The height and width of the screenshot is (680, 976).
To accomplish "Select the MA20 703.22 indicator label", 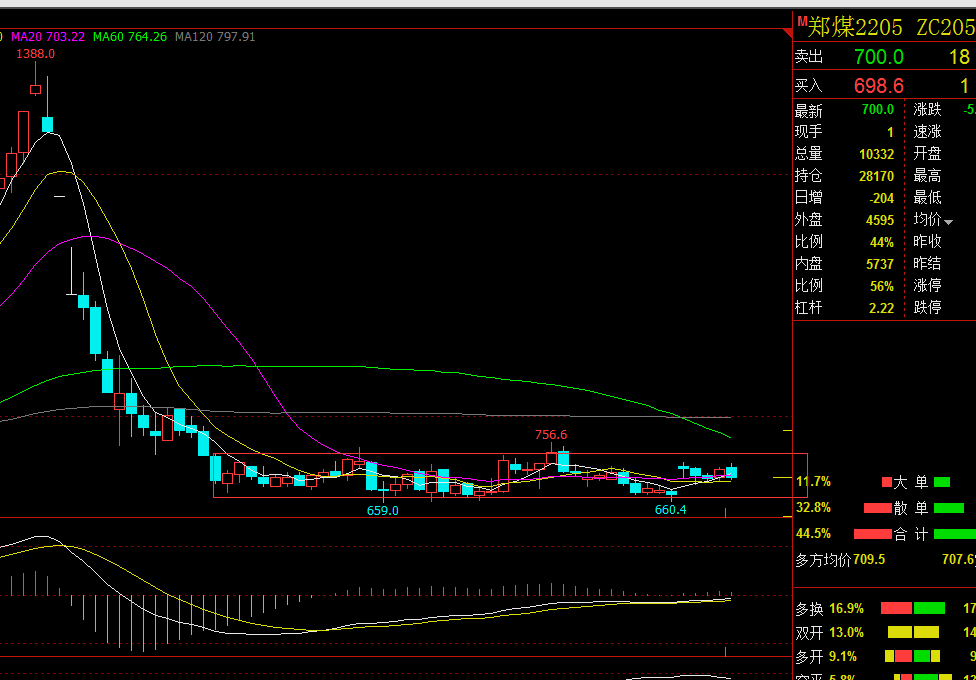I will click(47, 37).
